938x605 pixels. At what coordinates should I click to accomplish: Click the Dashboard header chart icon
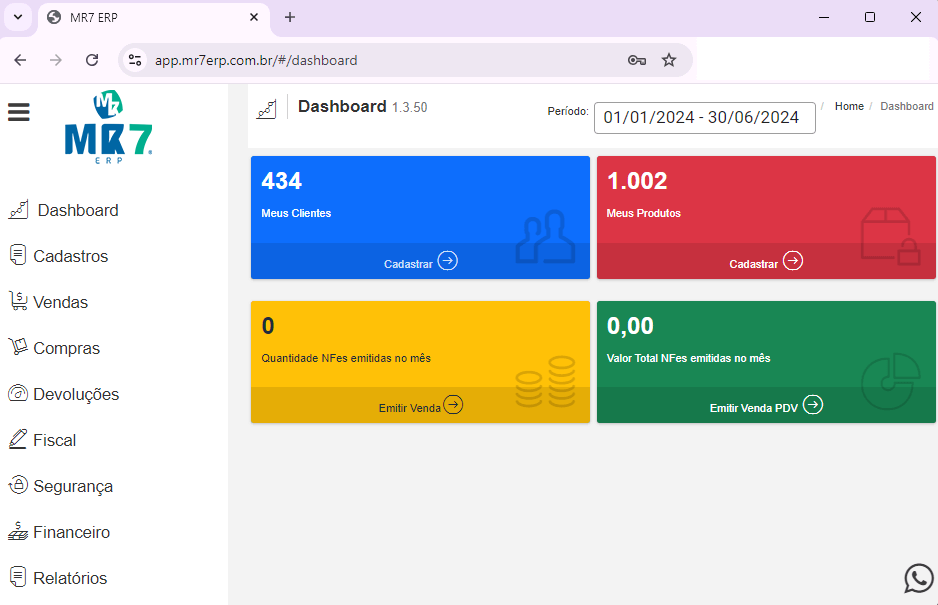(267, 109)
